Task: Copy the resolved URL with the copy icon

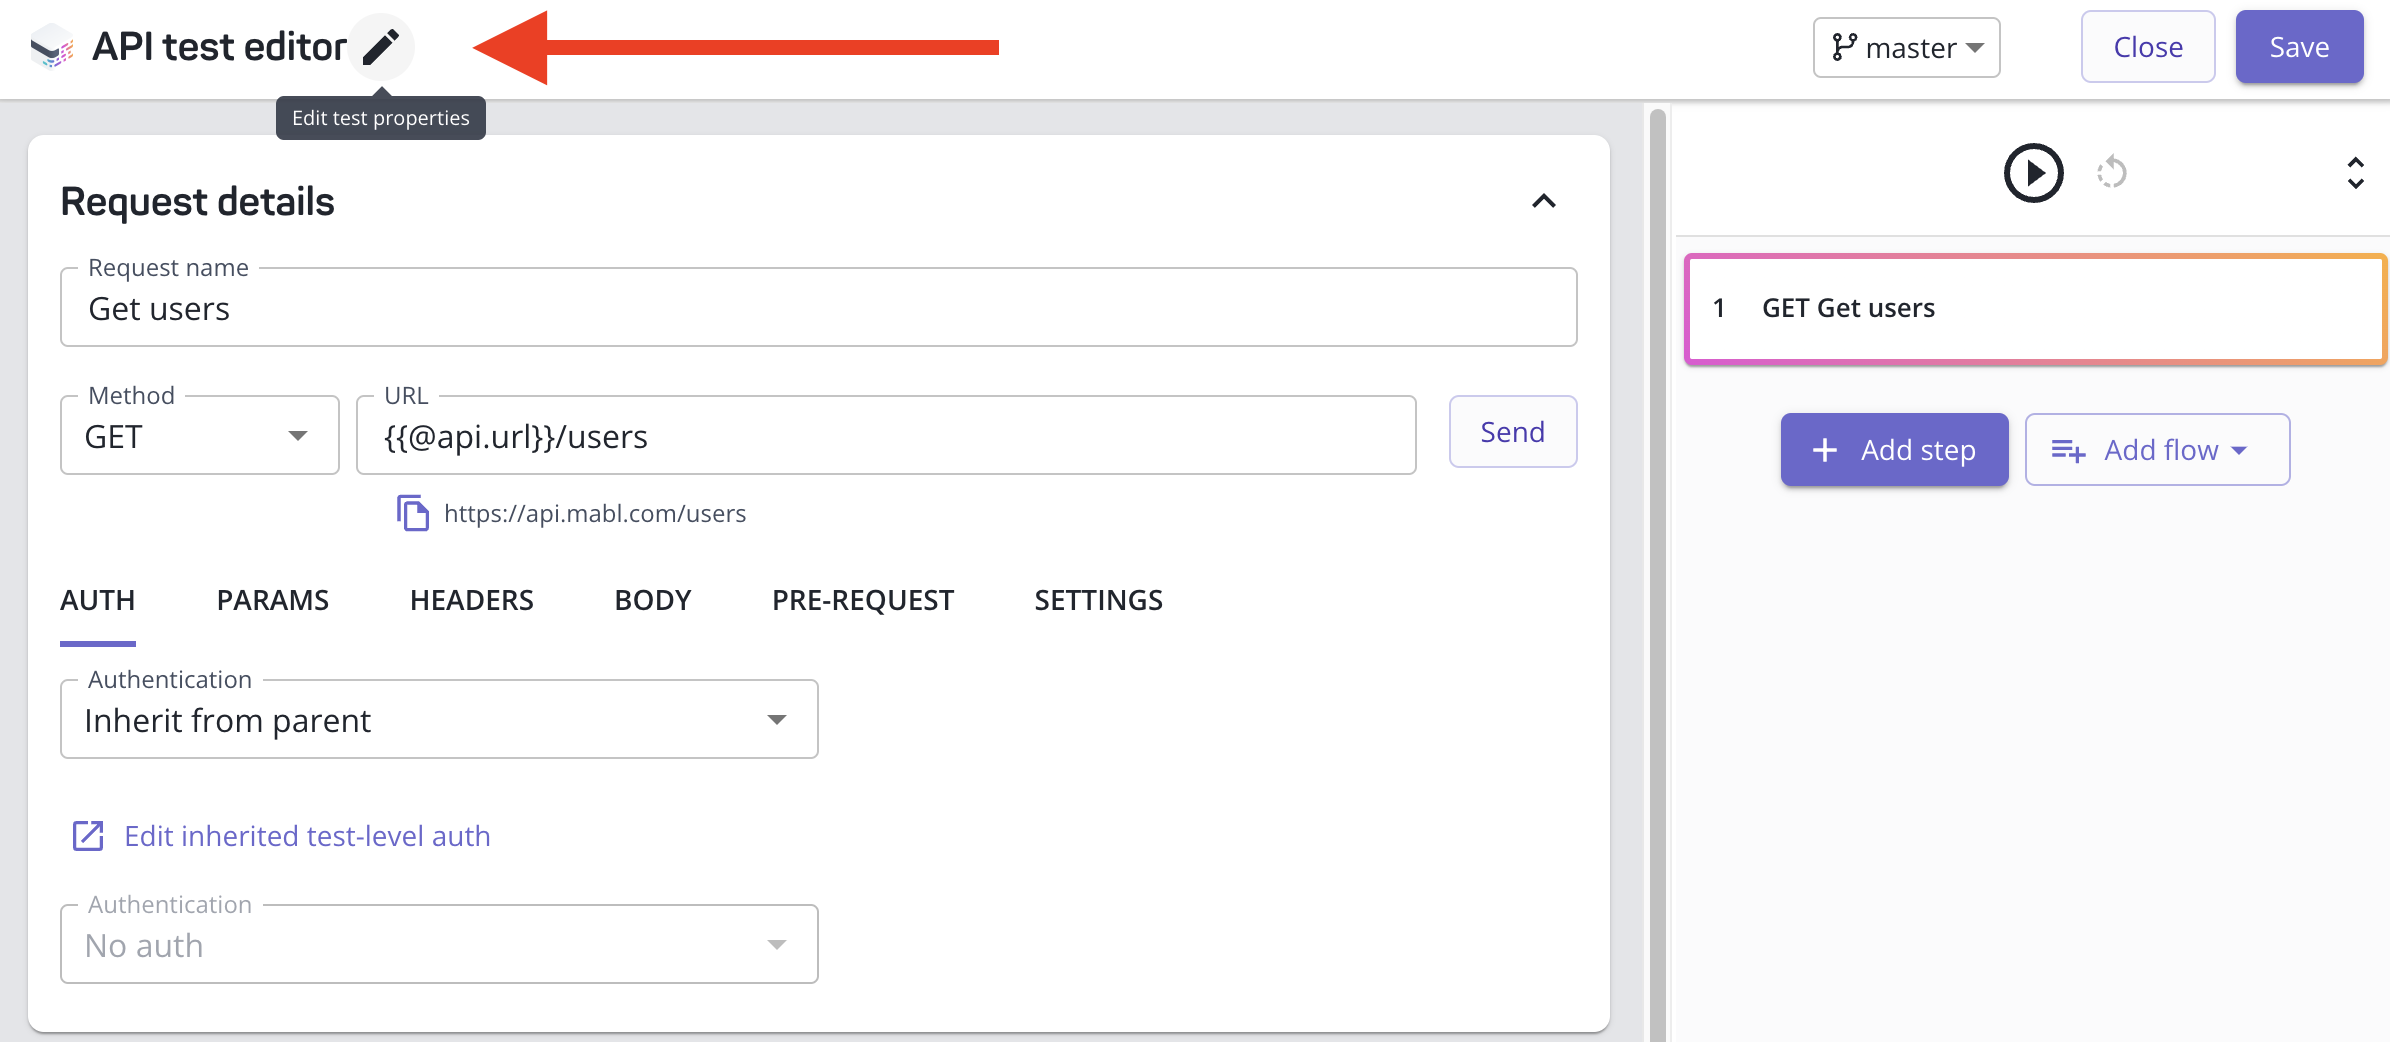Action: (x=413, y=513)
